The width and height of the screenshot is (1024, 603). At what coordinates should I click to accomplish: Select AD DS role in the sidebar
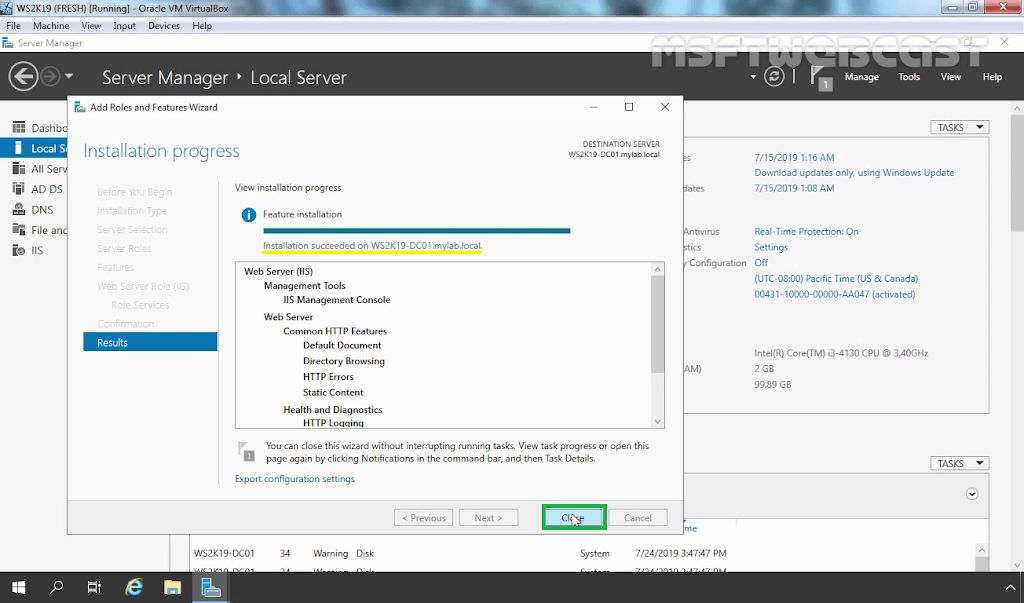(x=38, y=189)
